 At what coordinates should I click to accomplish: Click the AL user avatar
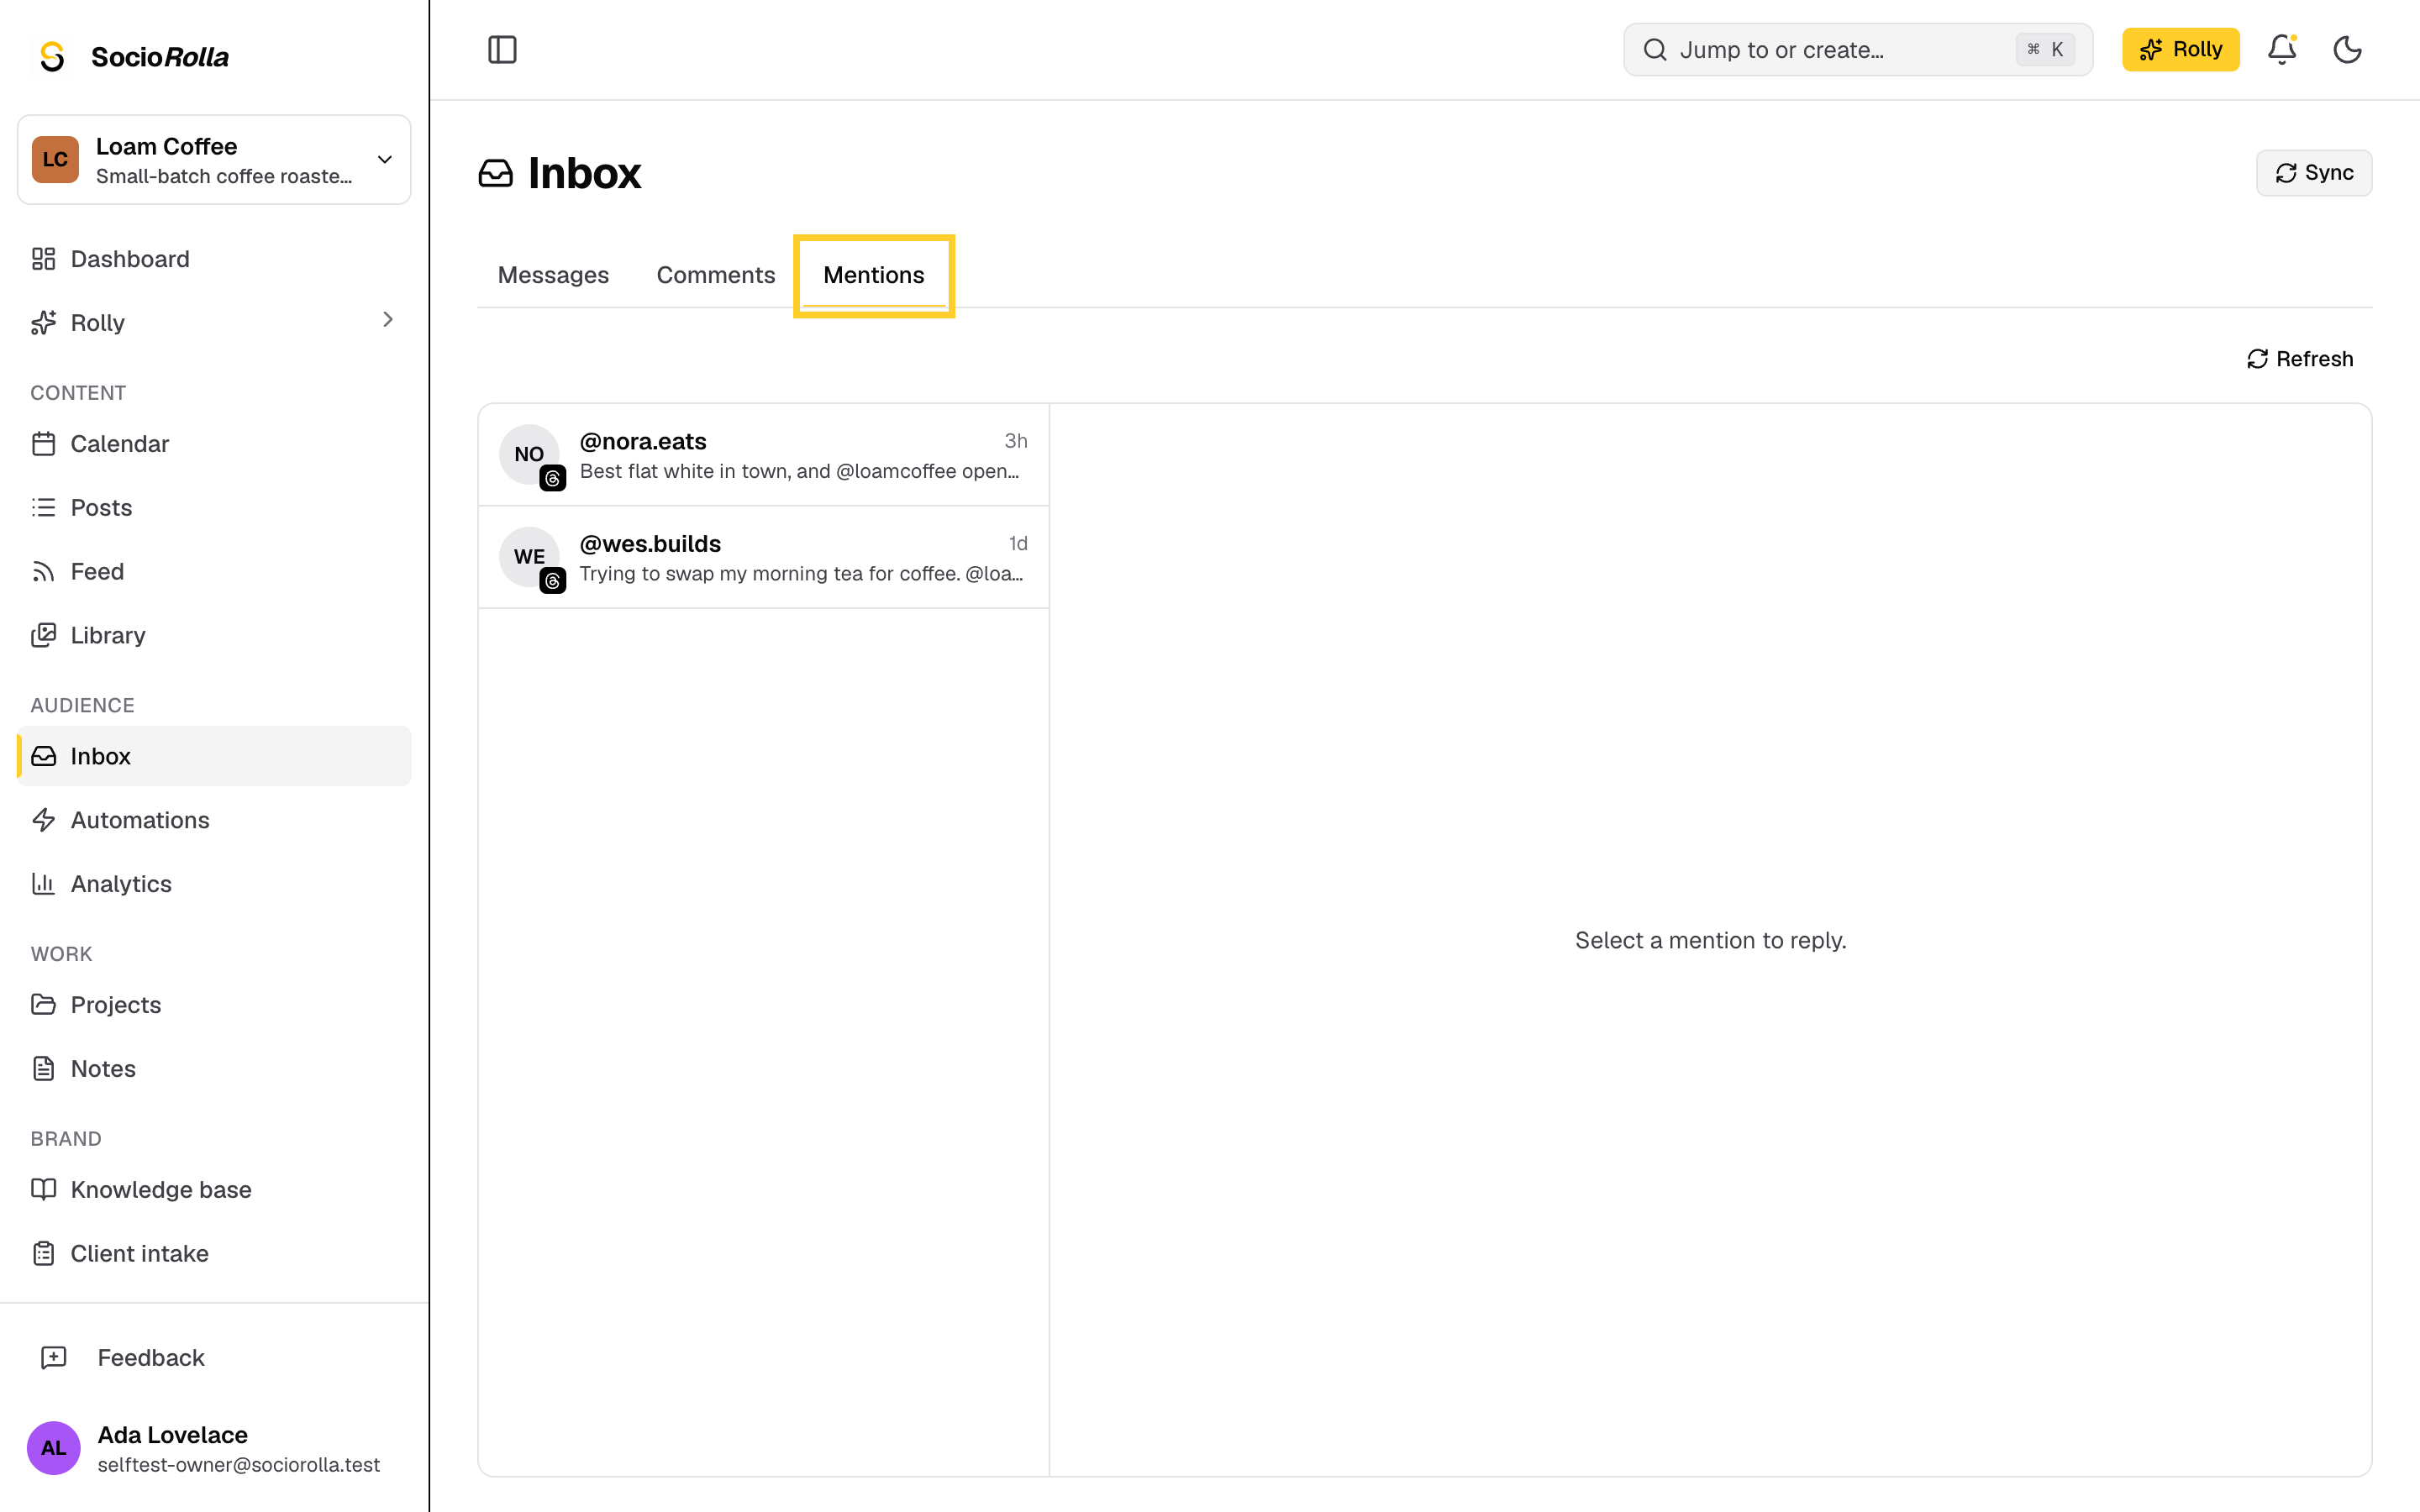click(x=54, y=1448)
